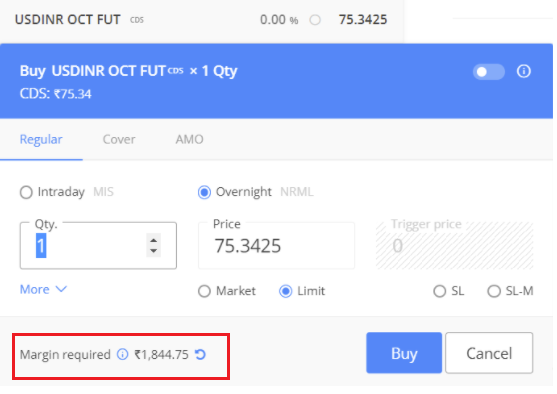Viewport: 557px width, 394px height.
Task: Click the Price input field
Action: 276,245
